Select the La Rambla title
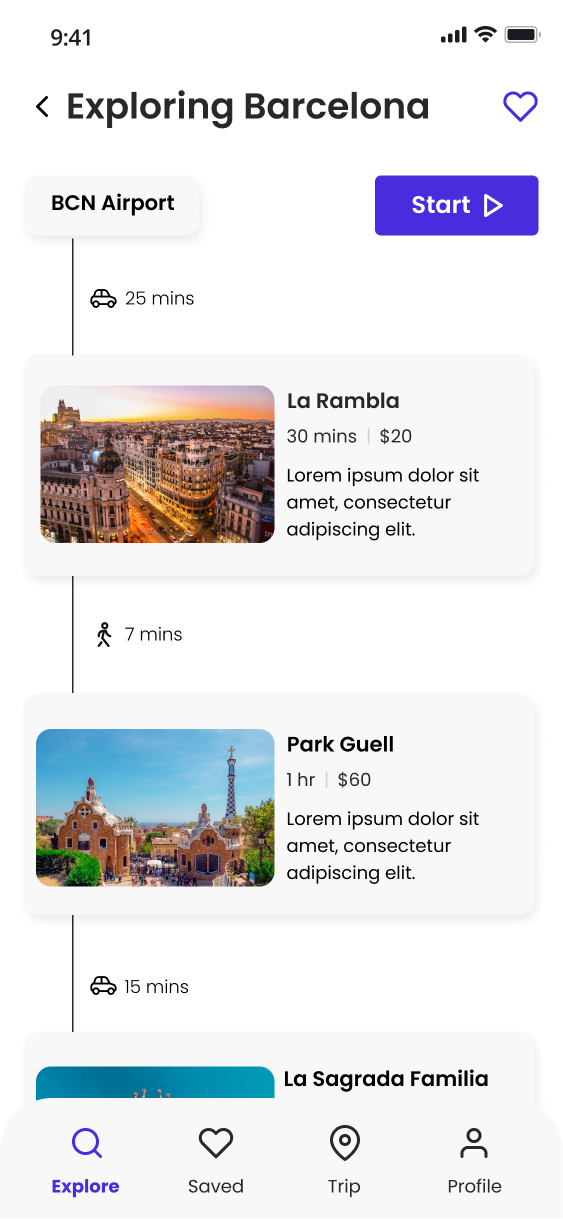Viewport: 563px width, 1219px height. pyautogui.click(x=343, y=401)
